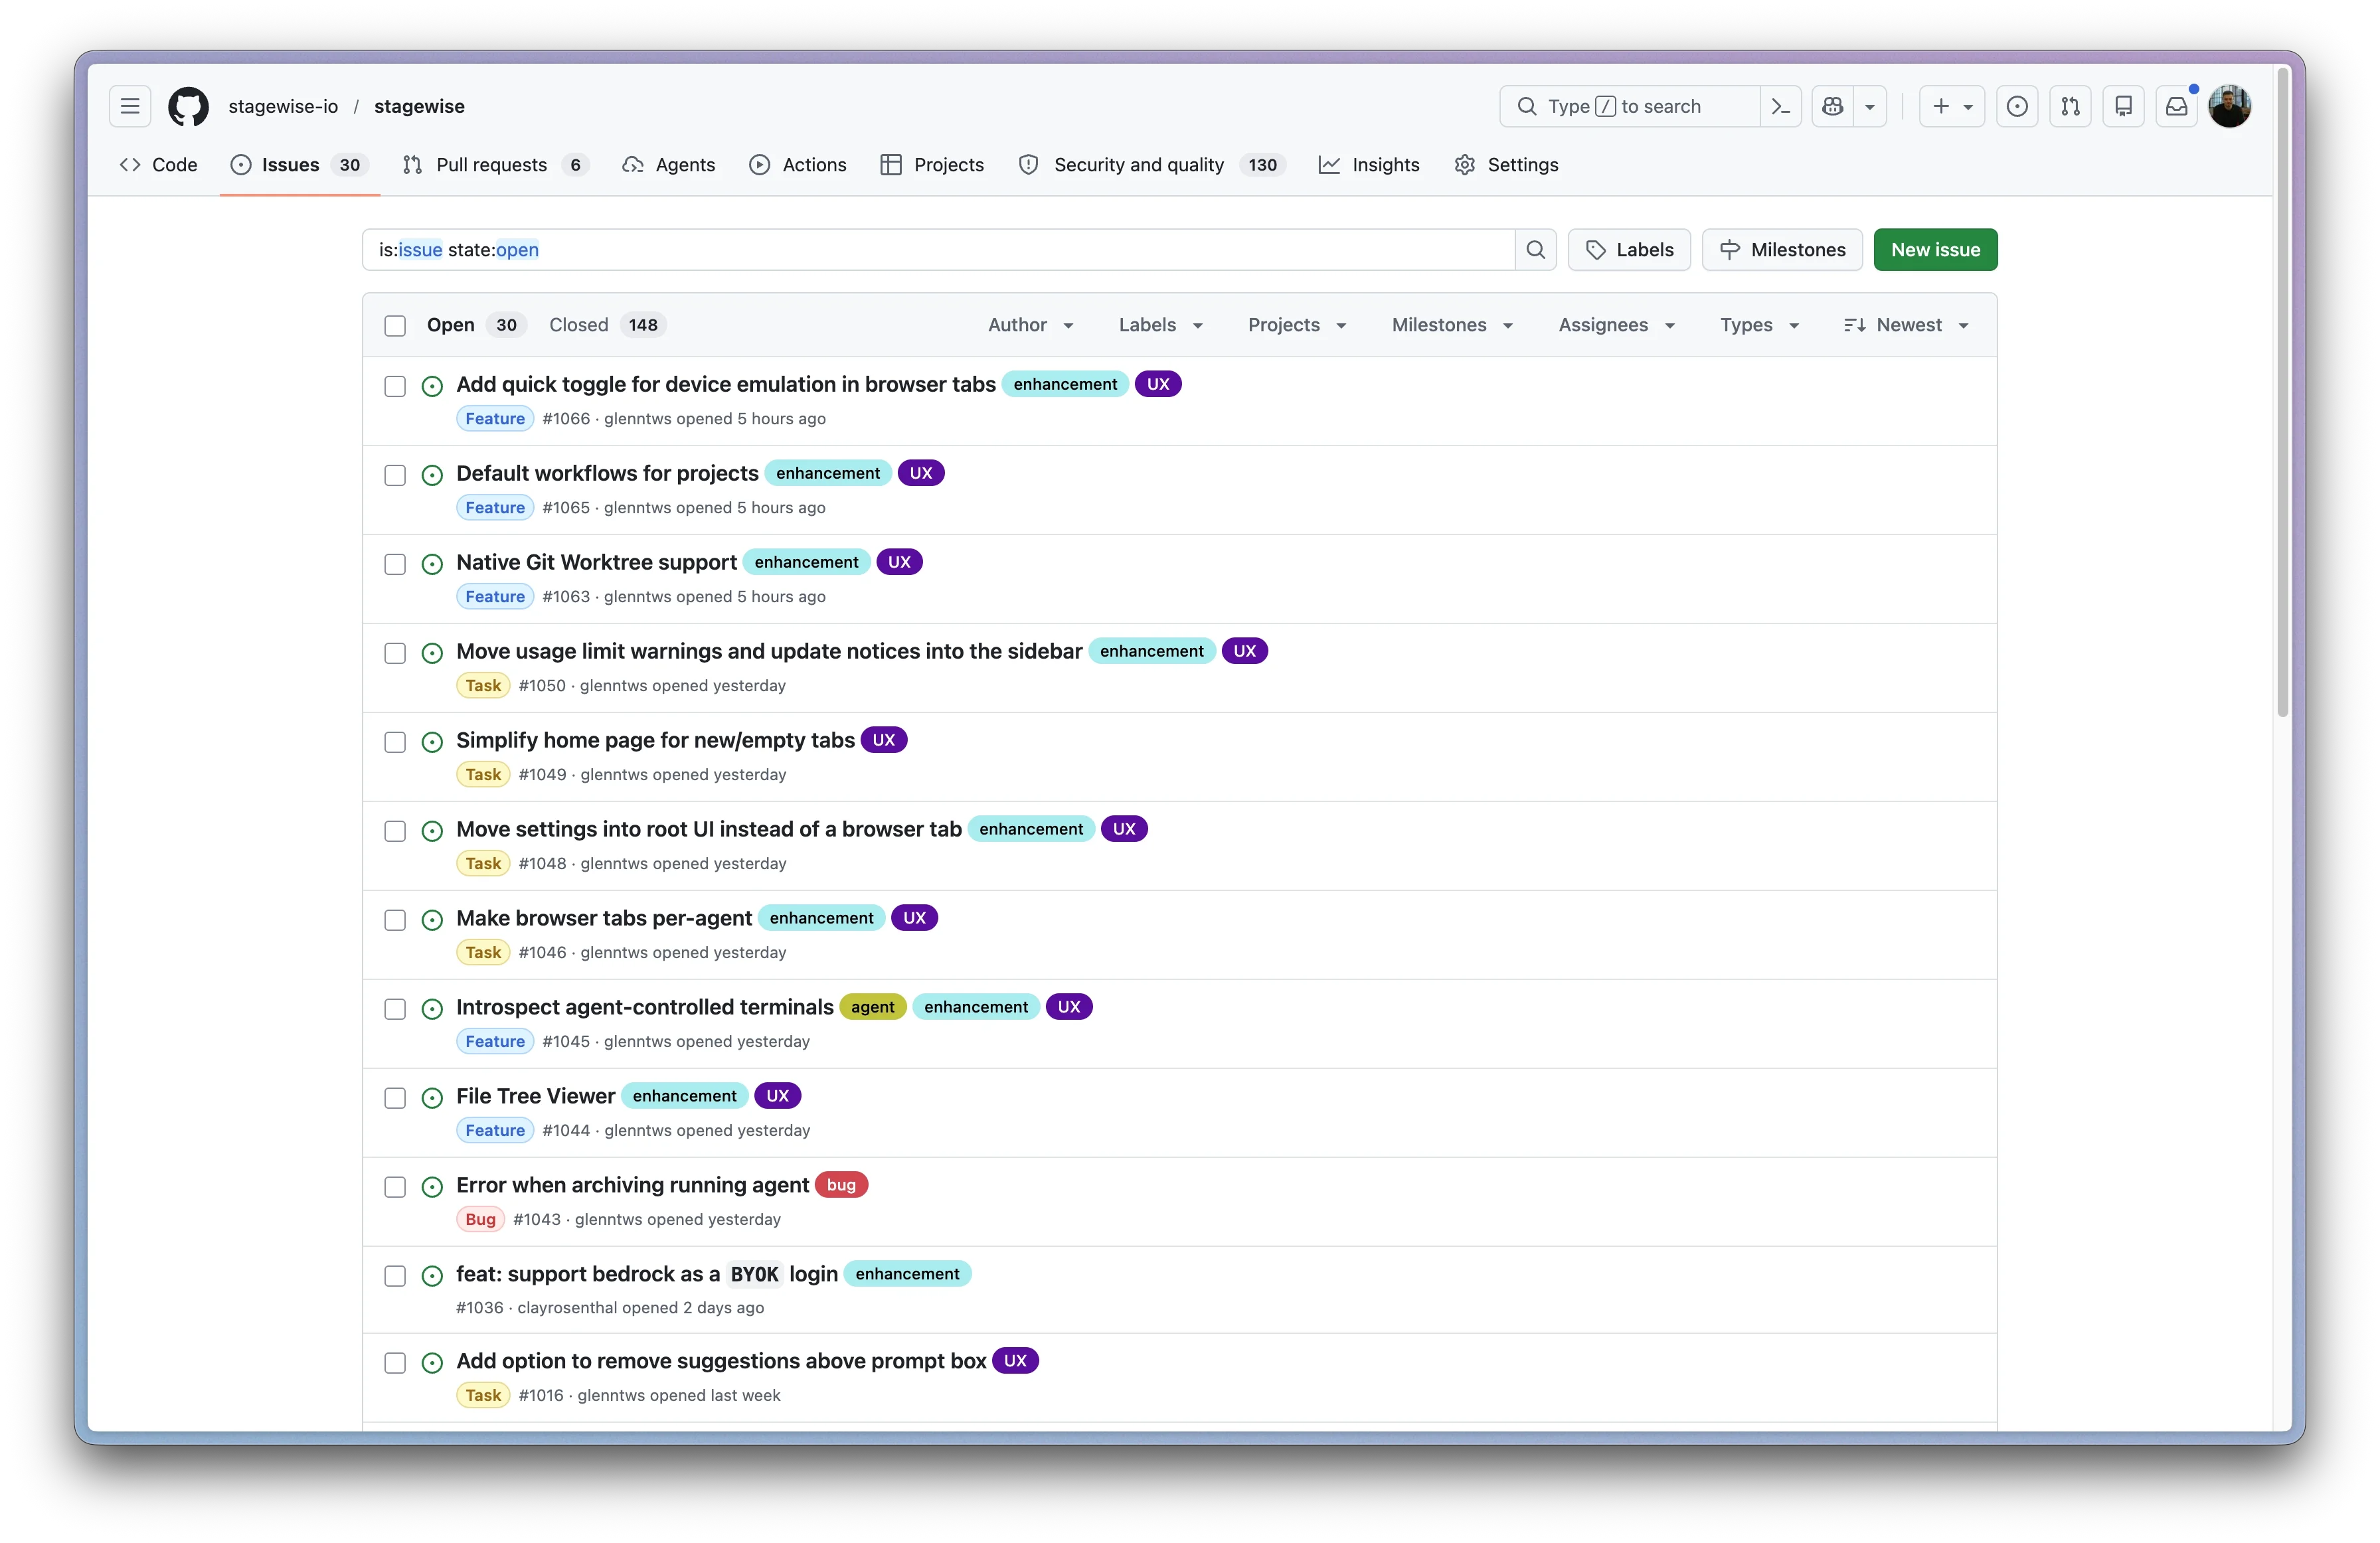
Task: Click open-issue status icon for File Tree Viewer
Action: point(432,1098)
